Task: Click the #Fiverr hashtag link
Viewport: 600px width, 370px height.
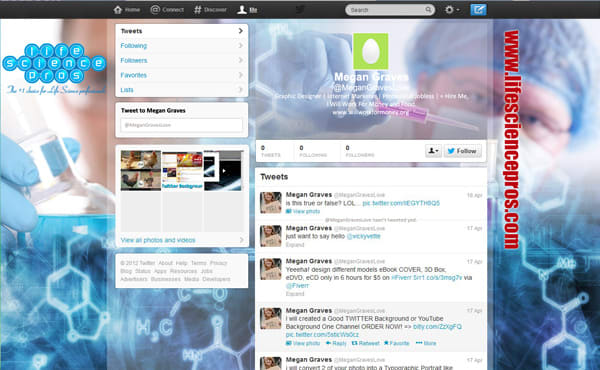Action: (x=401, y=277)
